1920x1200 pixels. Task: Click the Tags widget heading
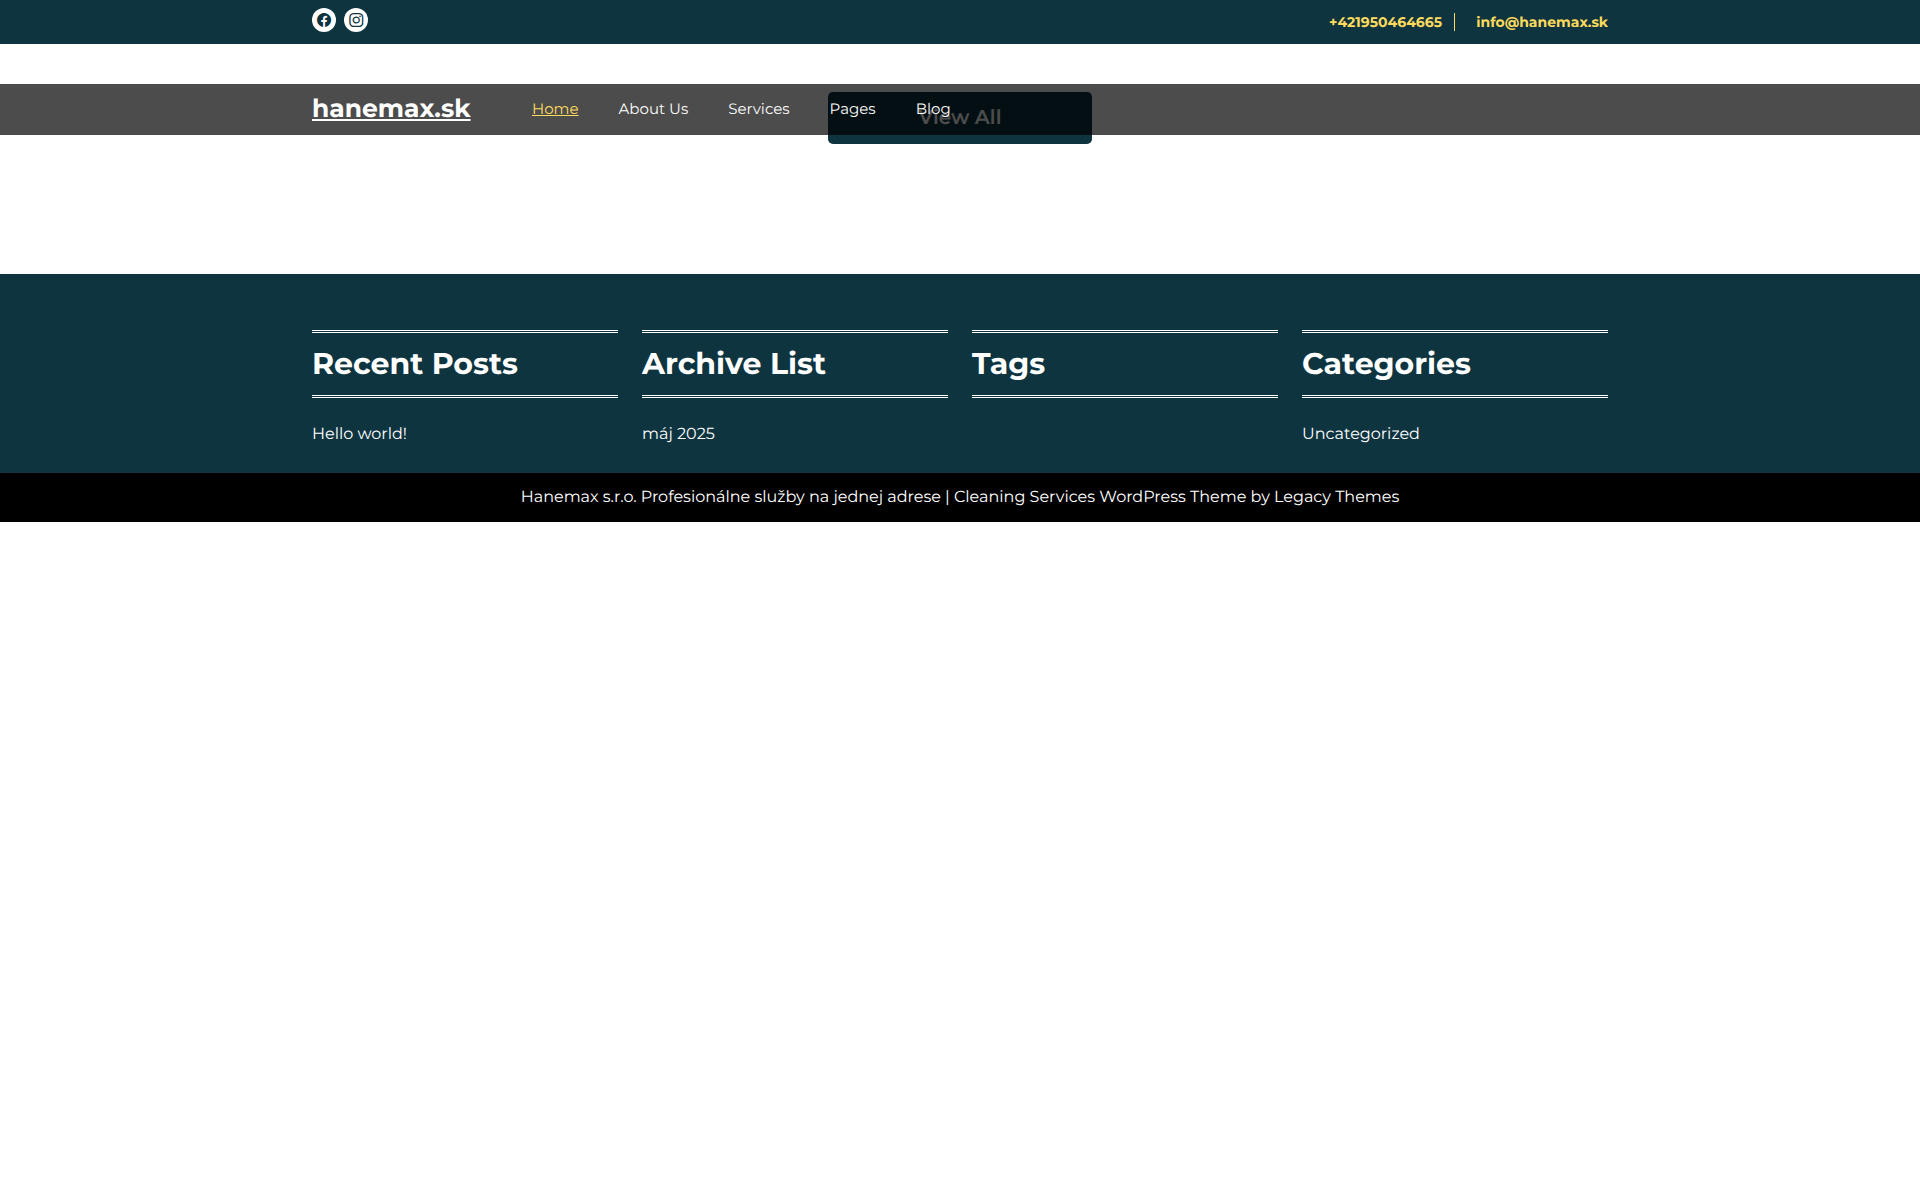[1008, 364]
